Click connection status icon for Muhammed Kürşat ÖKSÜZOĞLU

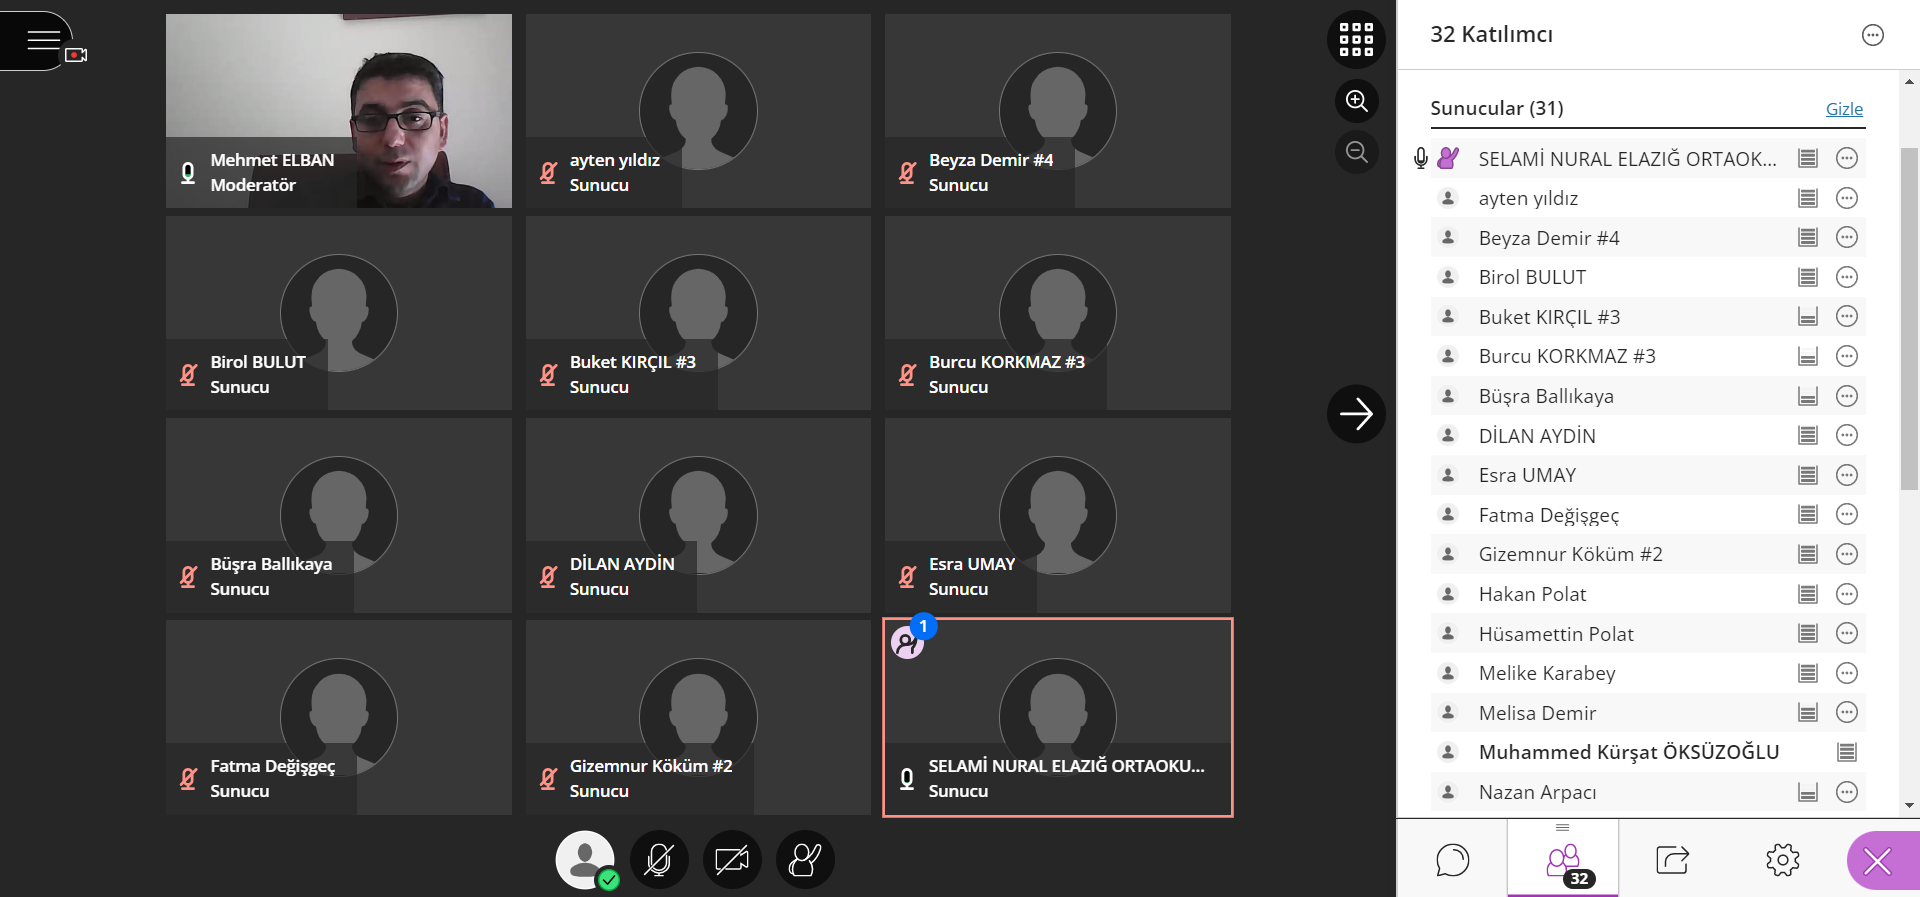(x=1847, y=752)
